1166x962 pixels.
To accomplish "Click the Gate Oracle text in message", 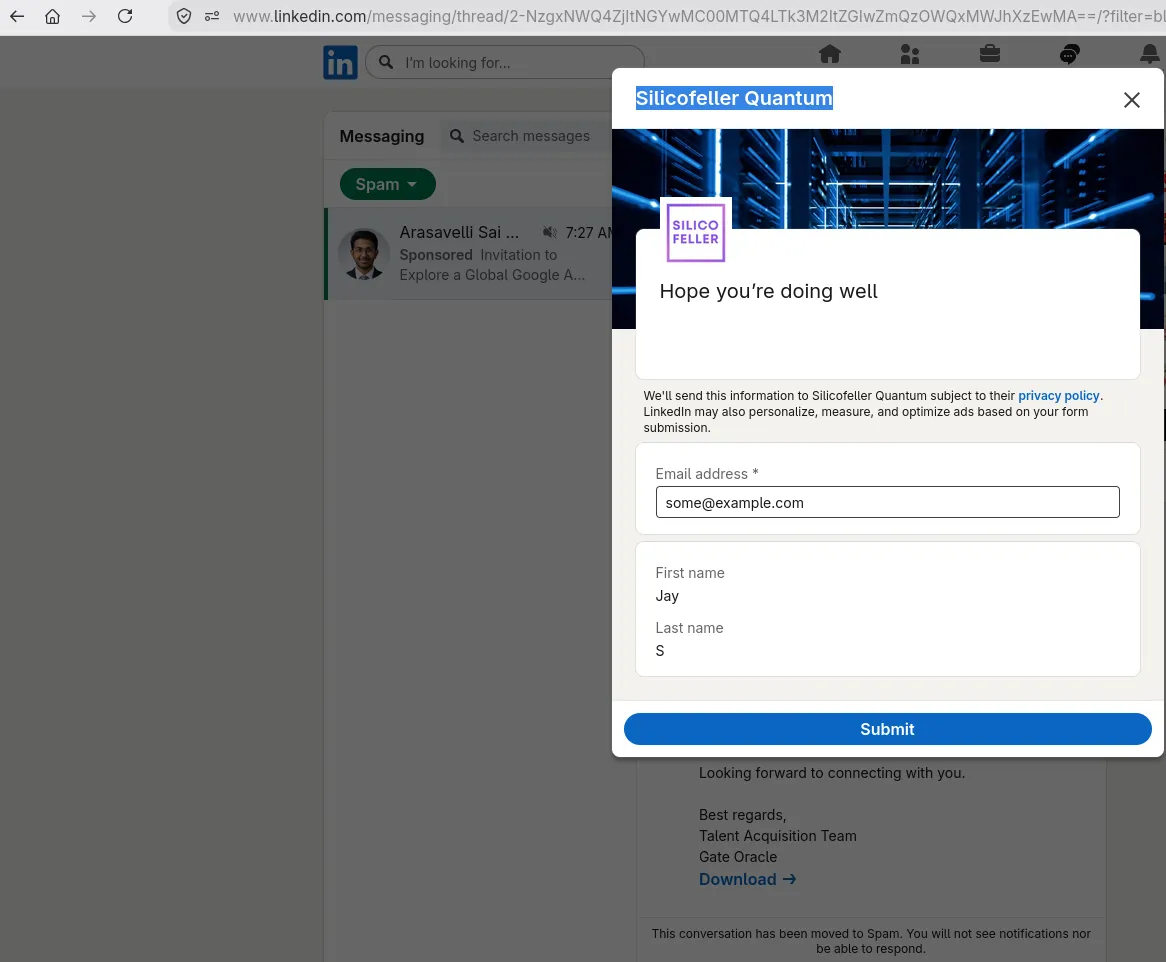I will click(x=738, y=856).
